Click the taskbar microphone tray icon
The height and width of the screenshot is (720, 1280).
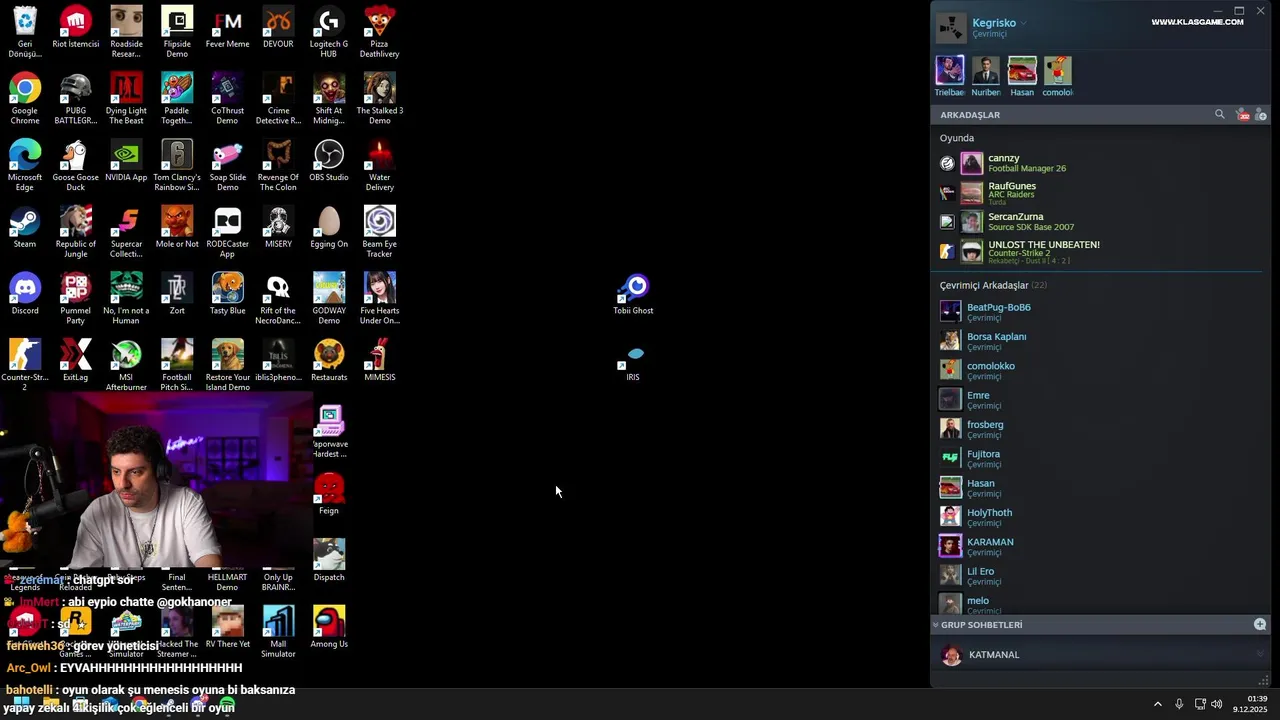click(x=1179, y=704)
